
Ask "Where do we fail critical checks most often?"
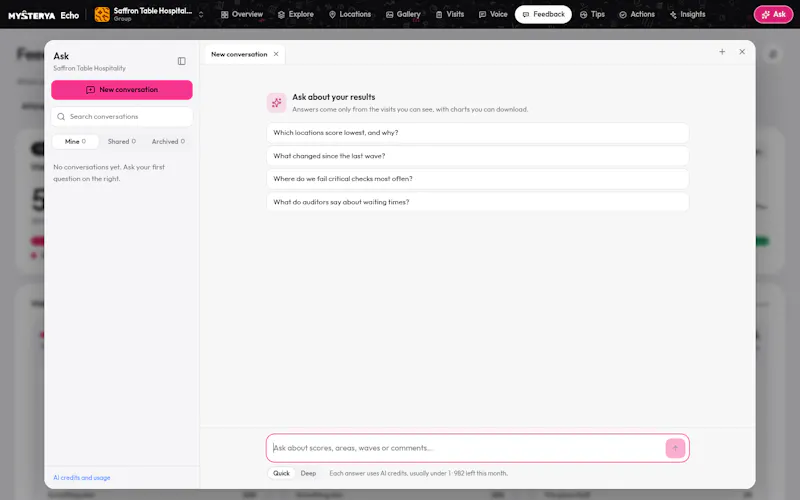(478, 179)
